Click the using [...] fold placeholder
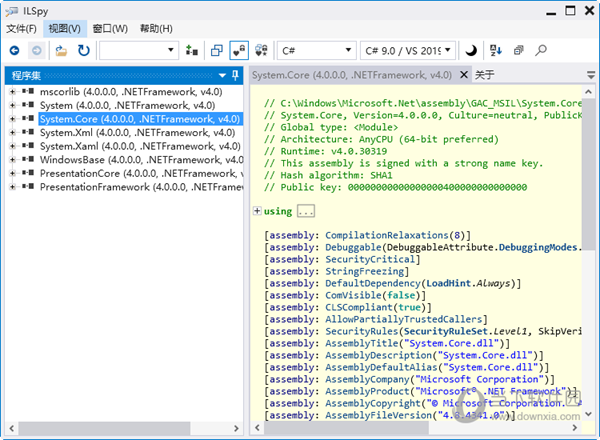600x440 pixels. coord(306,211)
